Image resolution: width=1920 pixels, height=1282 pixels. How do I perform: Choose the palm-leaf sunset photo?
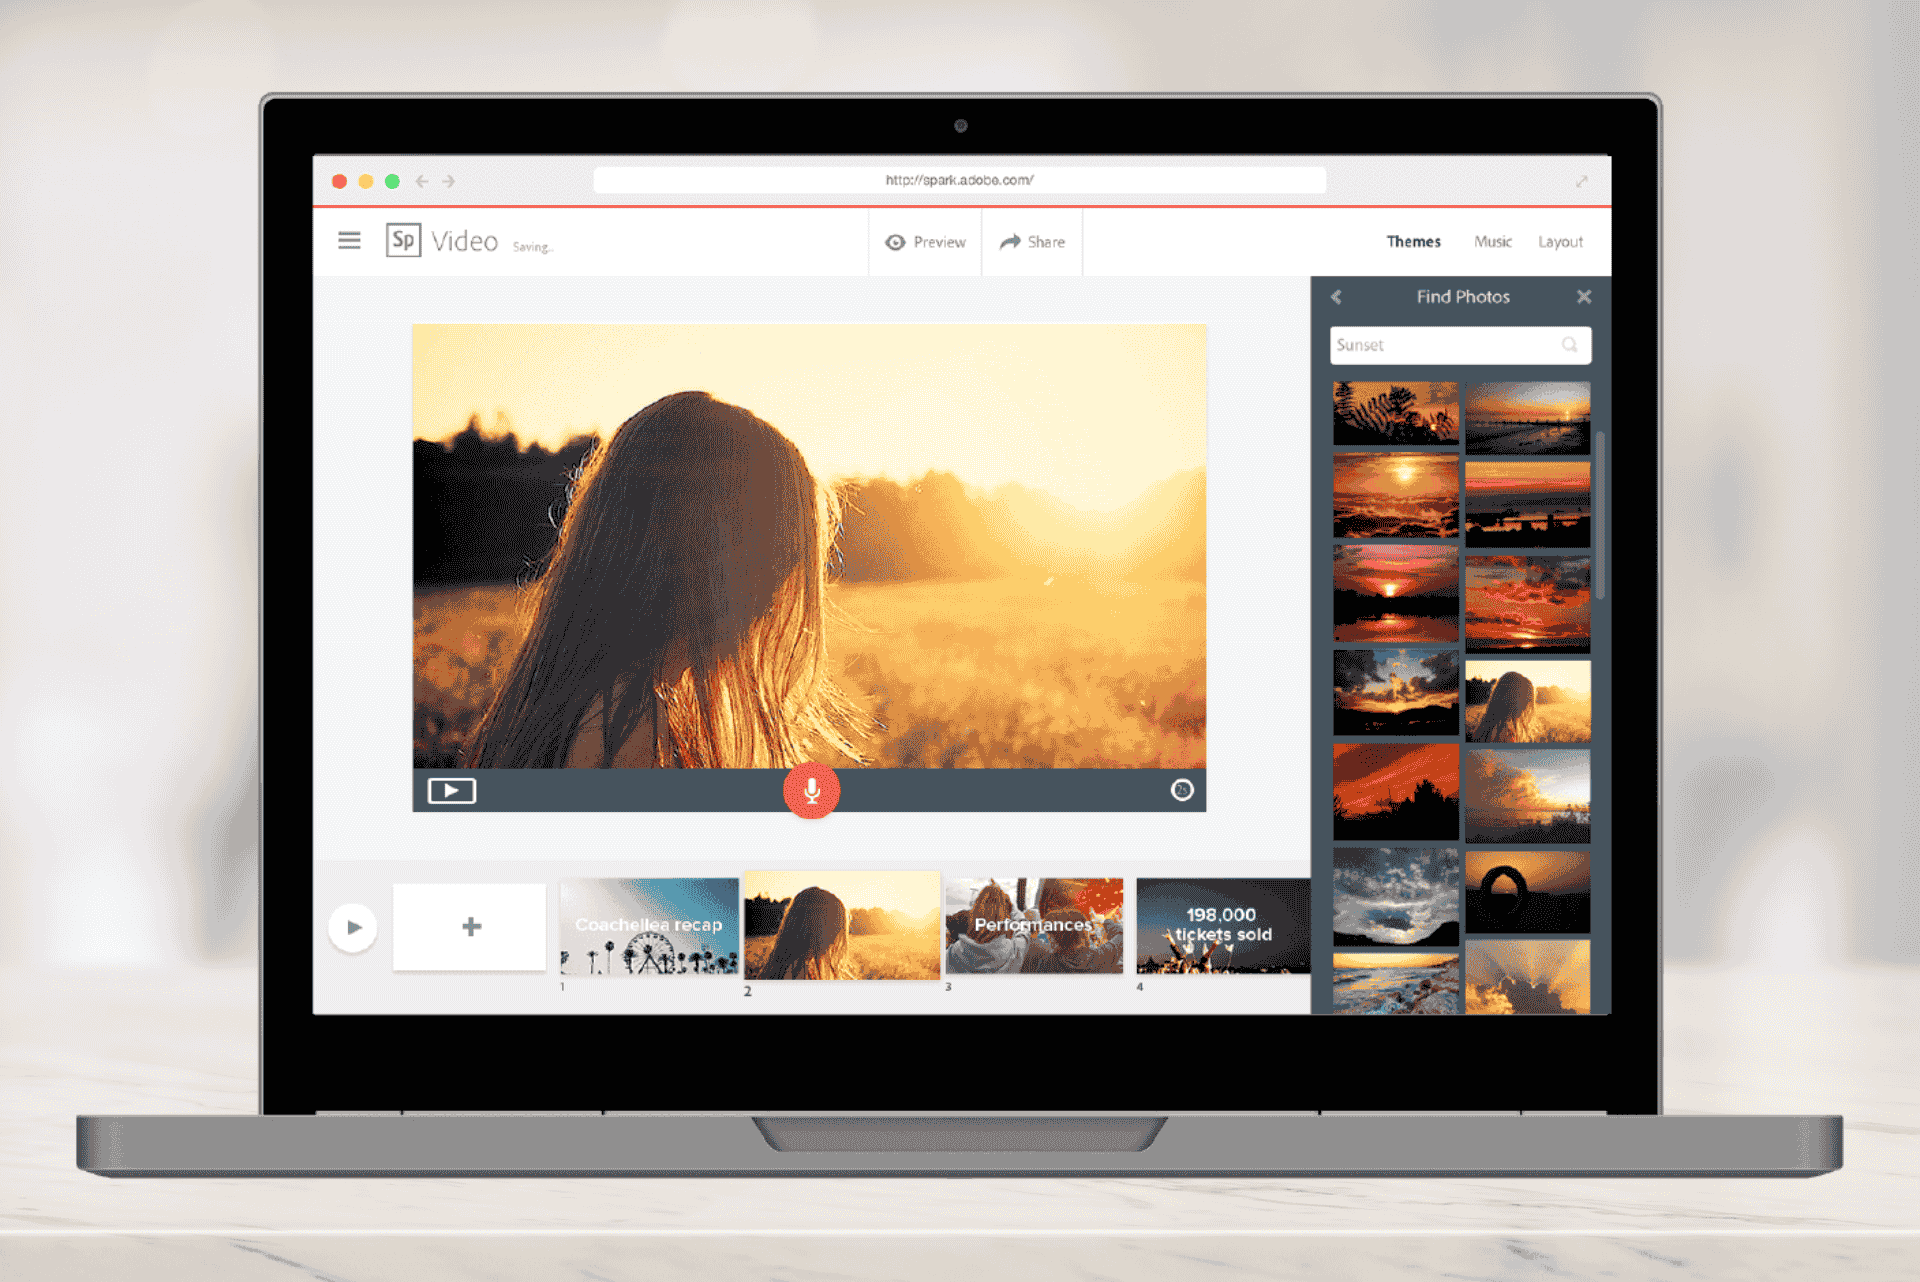coord(1396,413)
